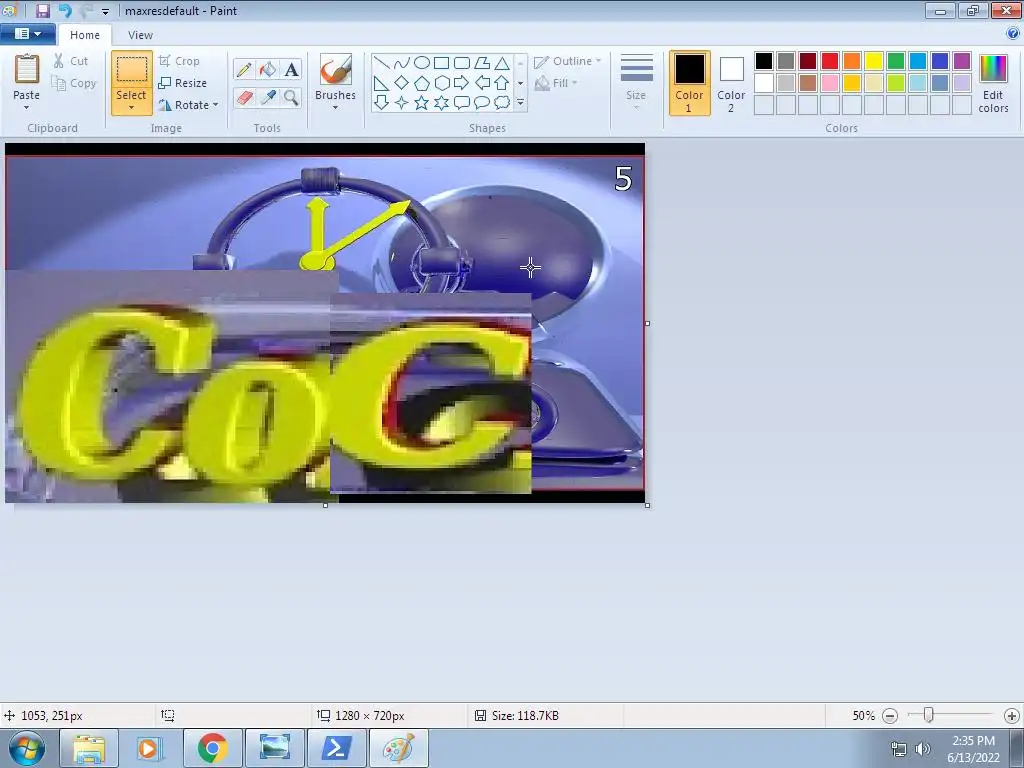Choose the Right triangle shape

pos(382,83)
